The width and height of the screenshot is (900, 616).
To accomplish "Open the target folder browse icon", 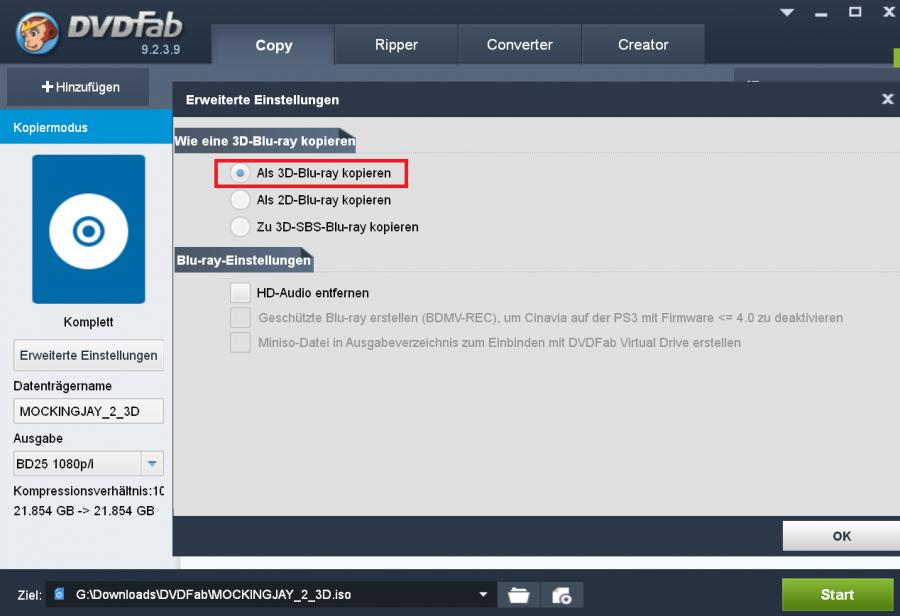I will tap(519, 595).
